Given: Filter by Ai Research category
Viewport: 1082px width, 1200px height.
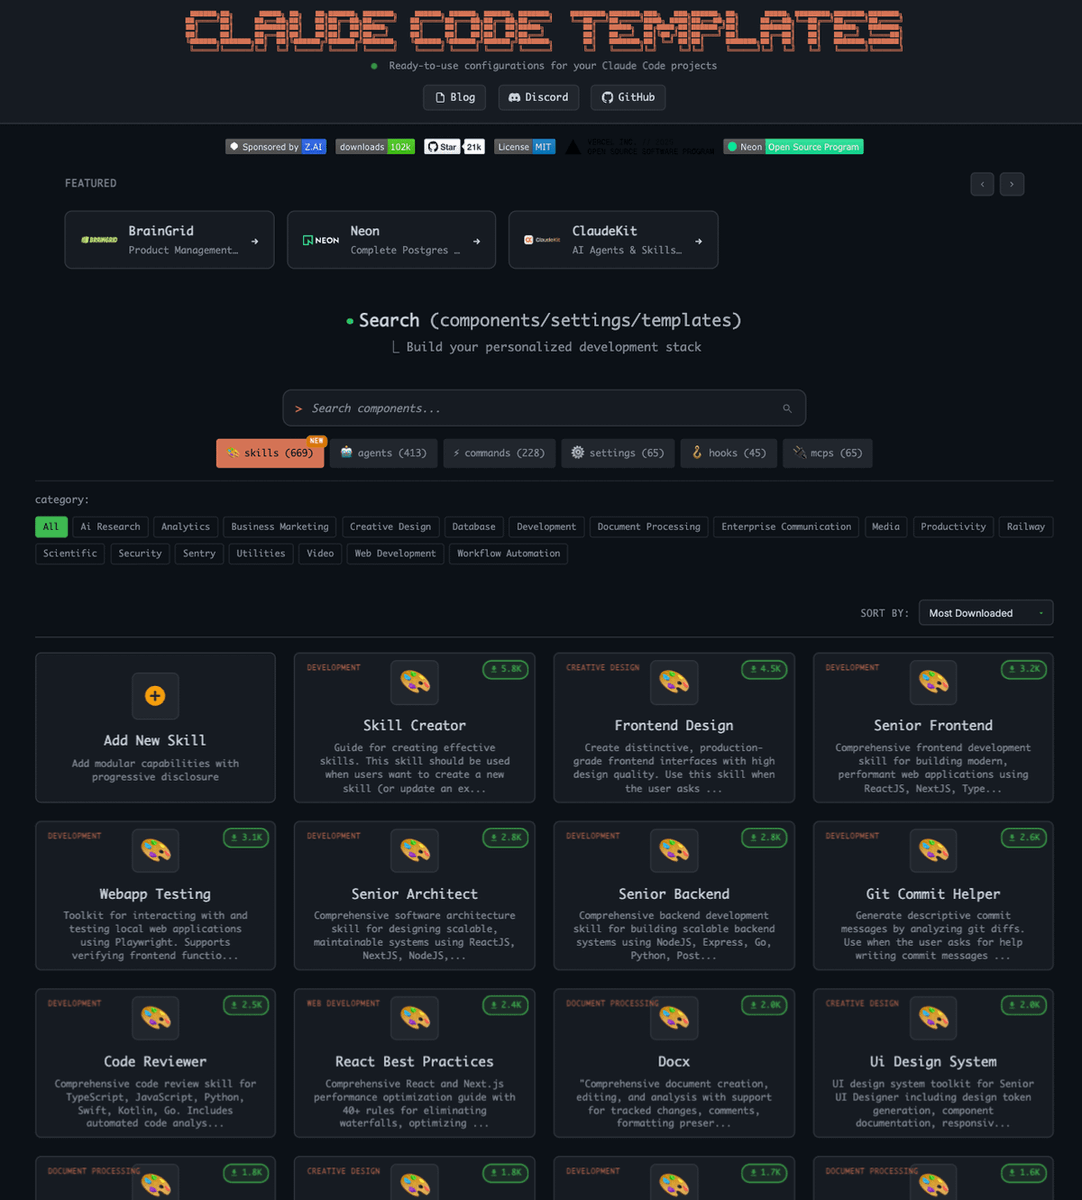Looking at the screenshot, I should coord(110,526).
